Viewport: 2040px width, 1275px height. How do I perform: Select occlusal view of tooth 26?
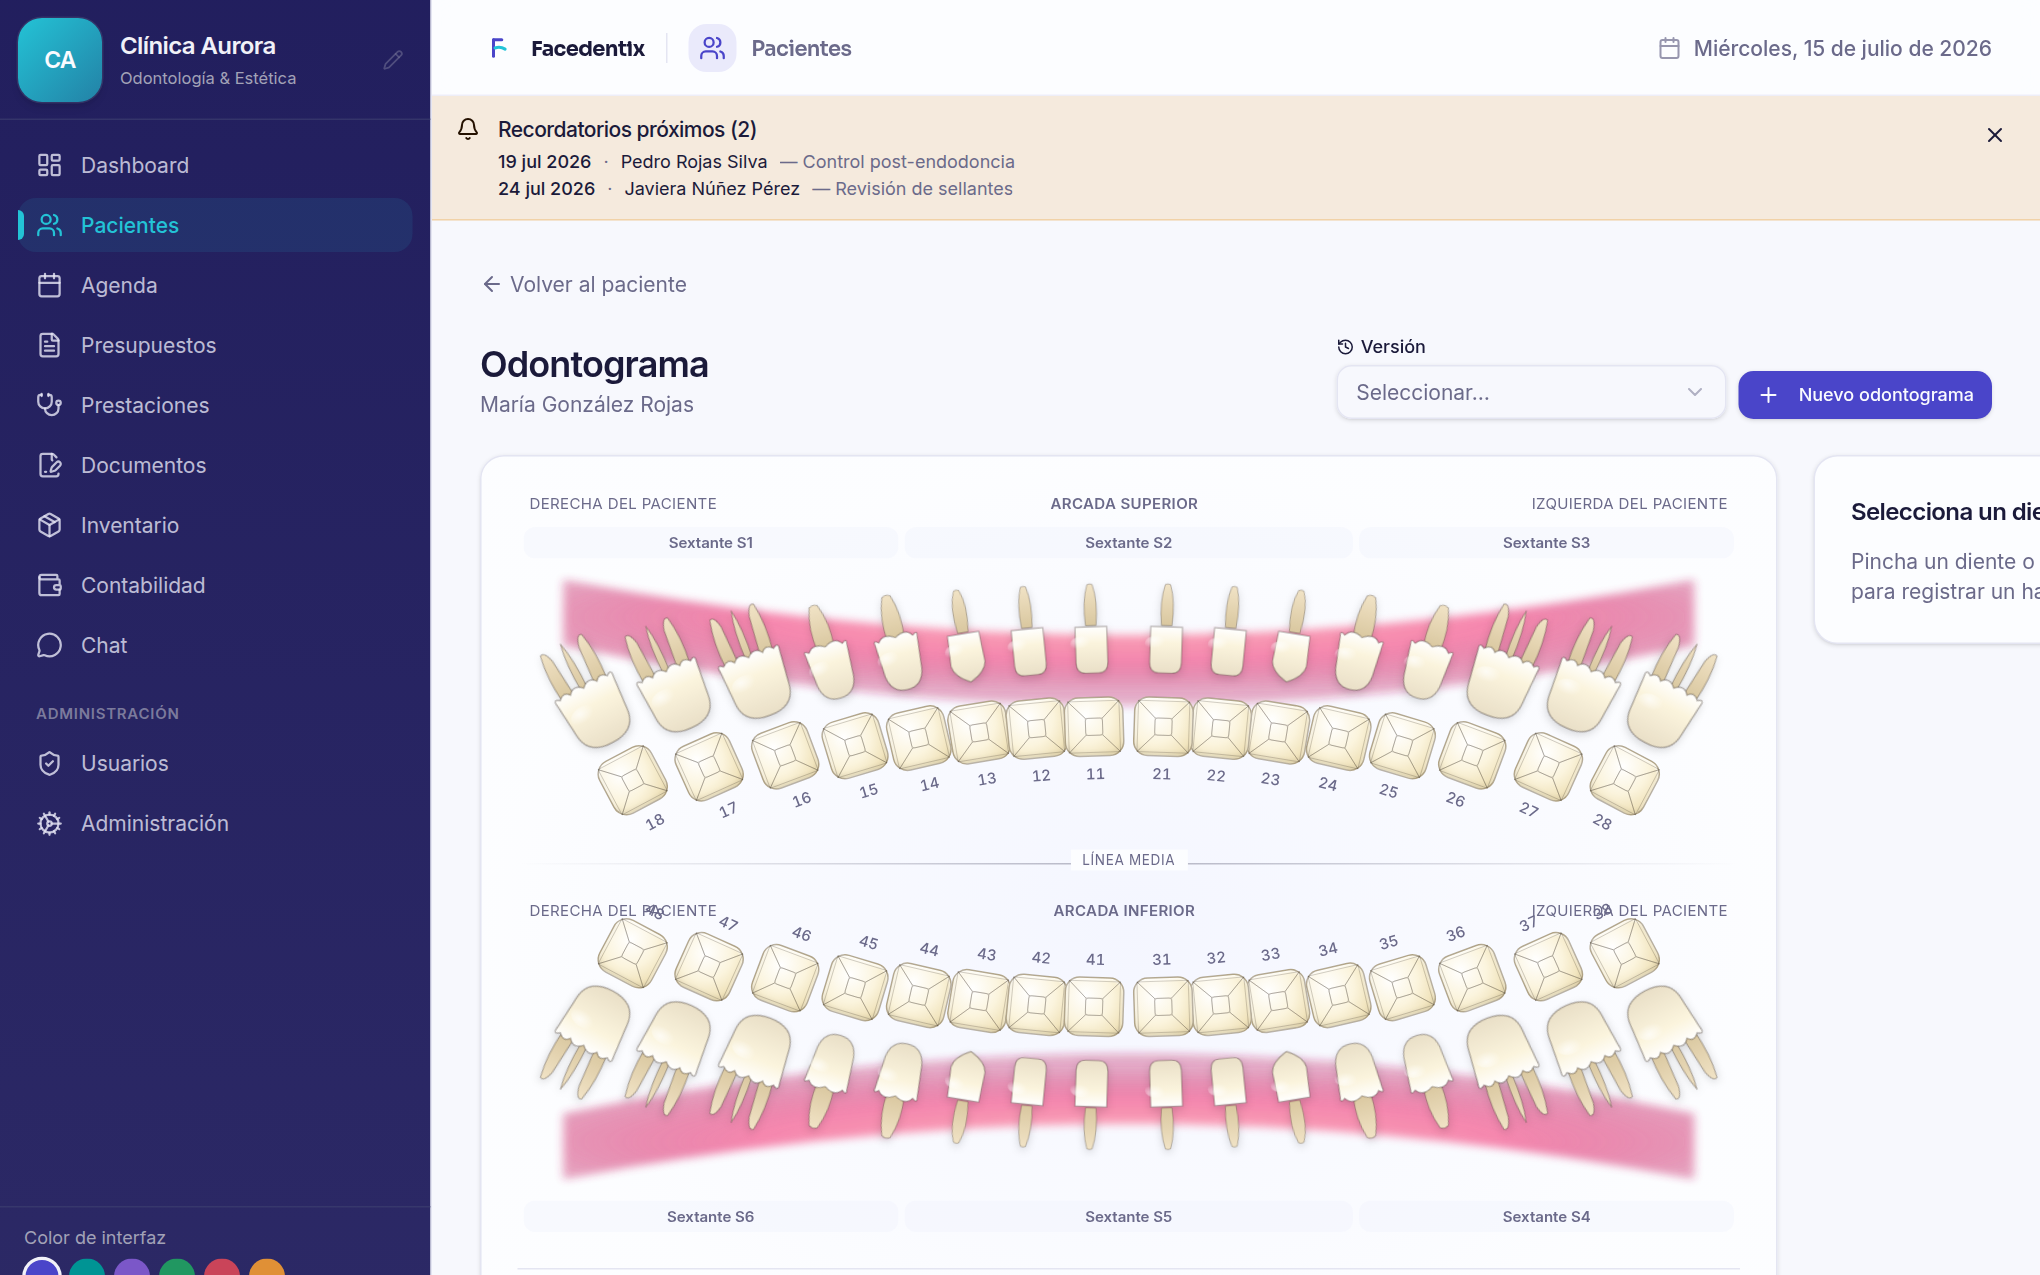tap(1472, 755)
